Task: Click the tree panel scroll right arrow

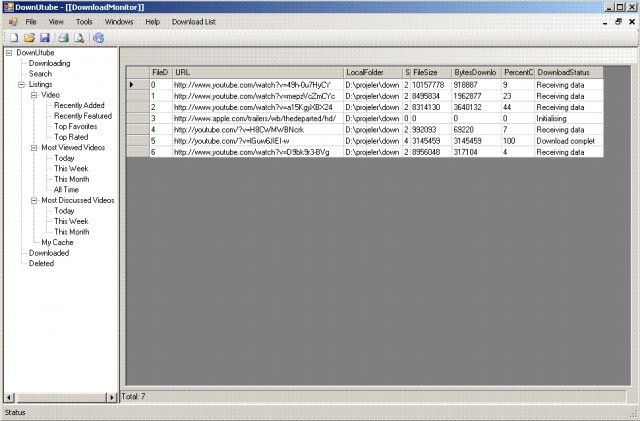Action: click(111, 397)
